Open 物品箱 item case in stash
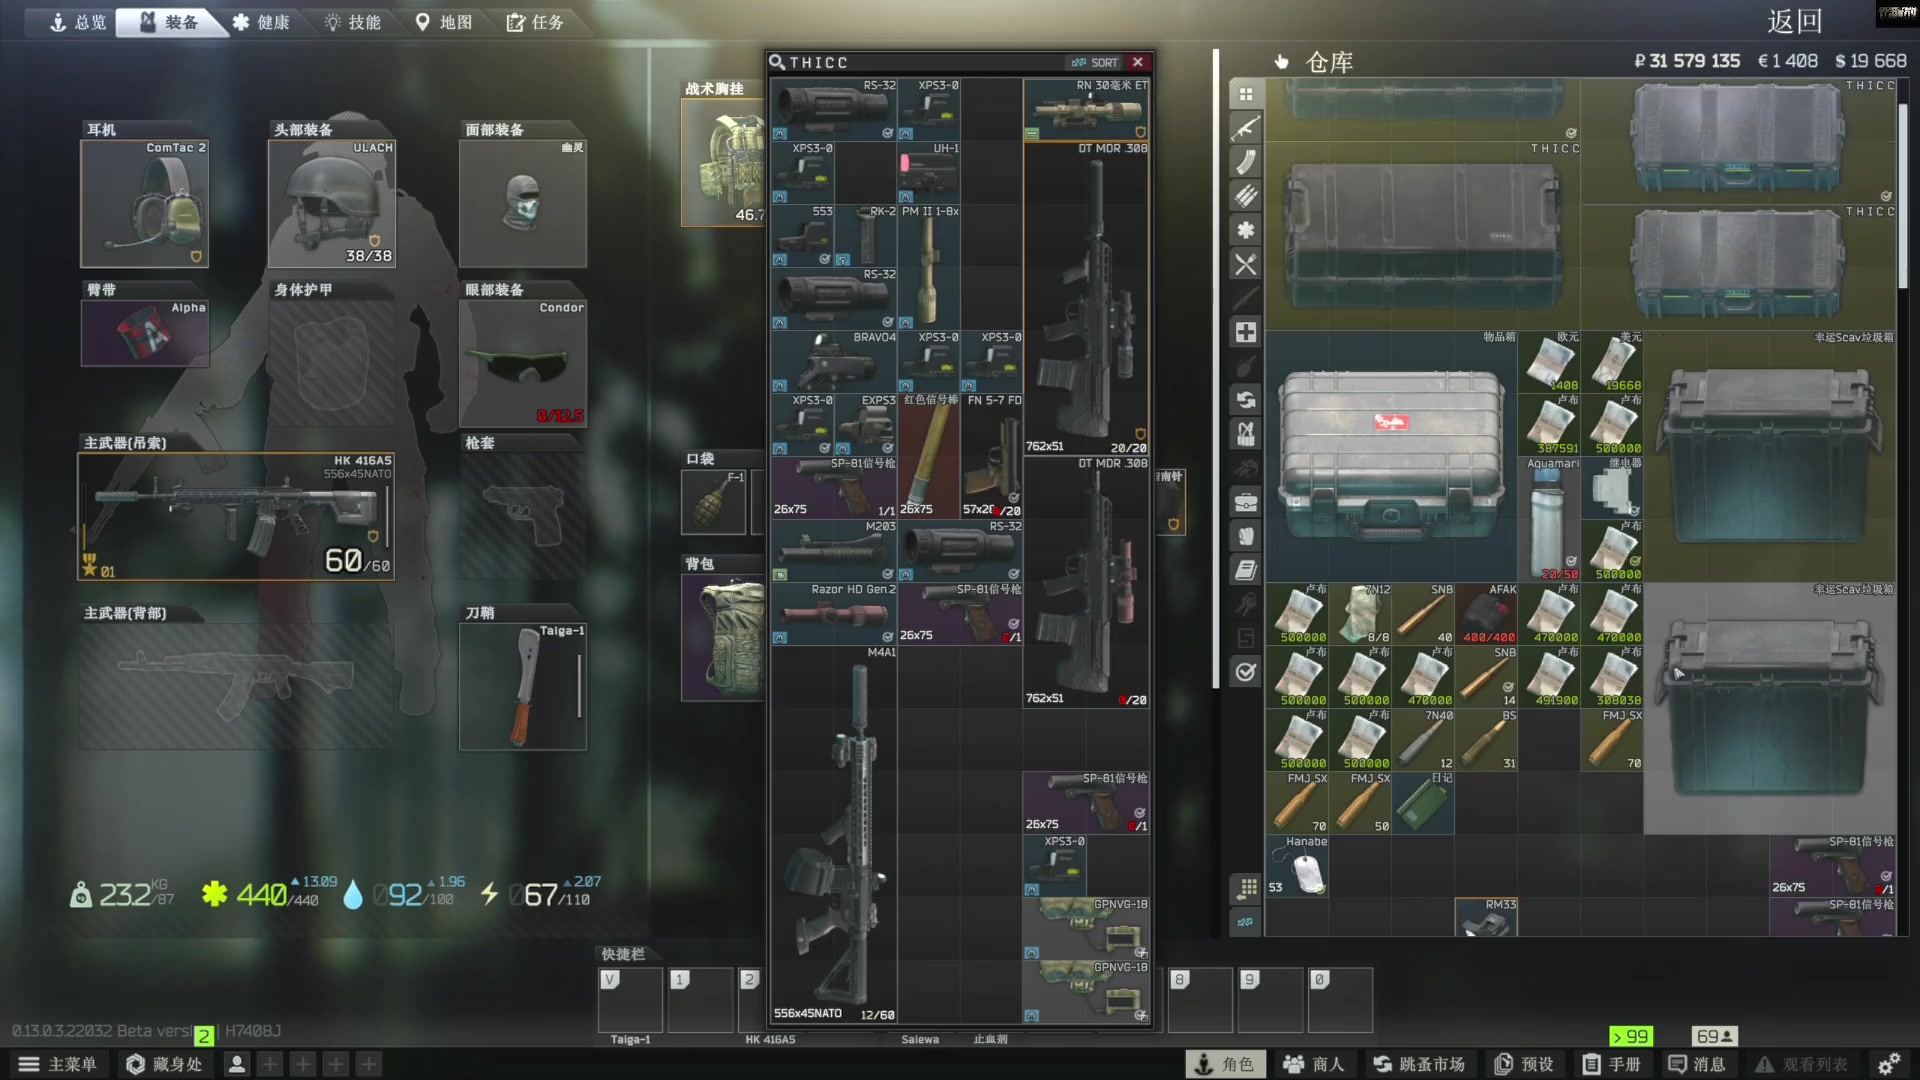This screenshot has height=1080, width=1920. [x=1391, y=456]
